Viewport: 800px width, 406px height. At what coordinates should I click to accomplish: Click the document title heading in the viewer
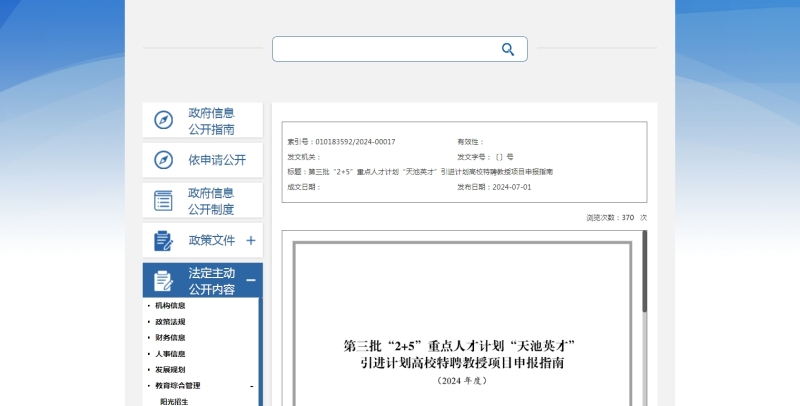(460, 354)
